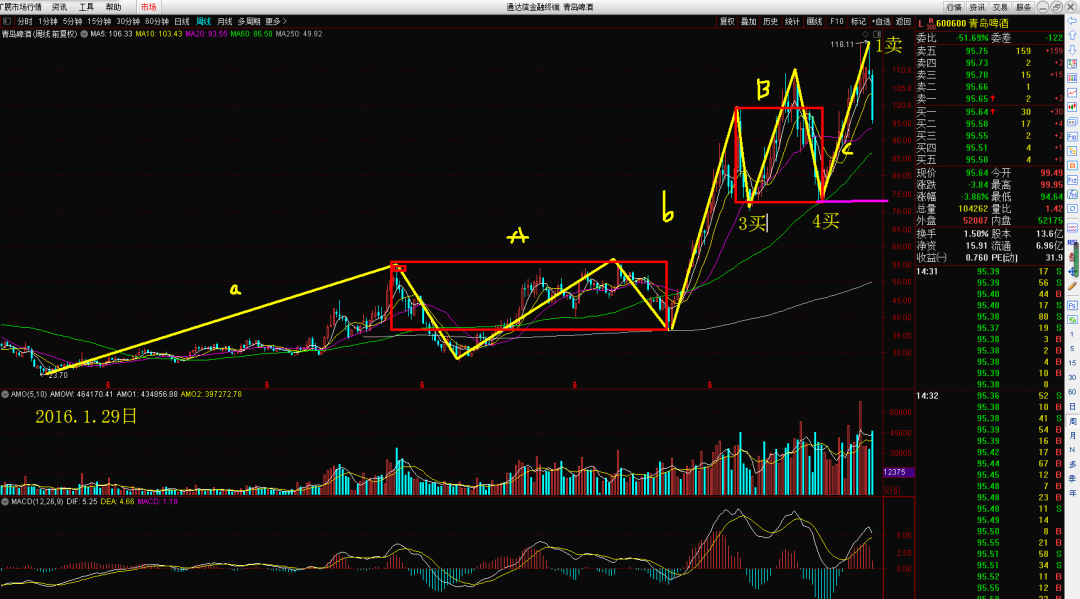The height and width of the screenshot is (599, 1080).
Task: Open dropdown arrow beside 青岛啤酒(周线 前复权)
Action: coord(84,34)
